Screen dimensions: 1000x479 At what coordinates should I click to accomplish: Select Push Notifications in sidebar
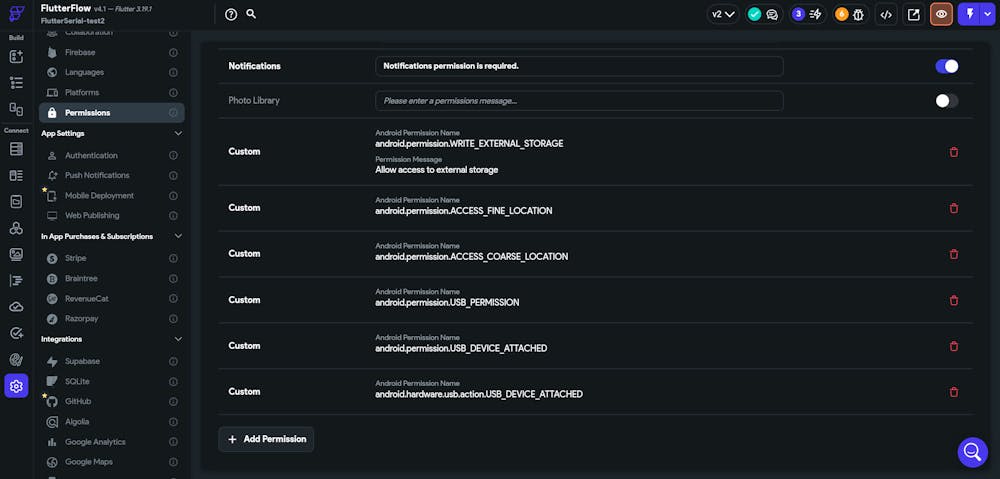(x=99, y=175)
